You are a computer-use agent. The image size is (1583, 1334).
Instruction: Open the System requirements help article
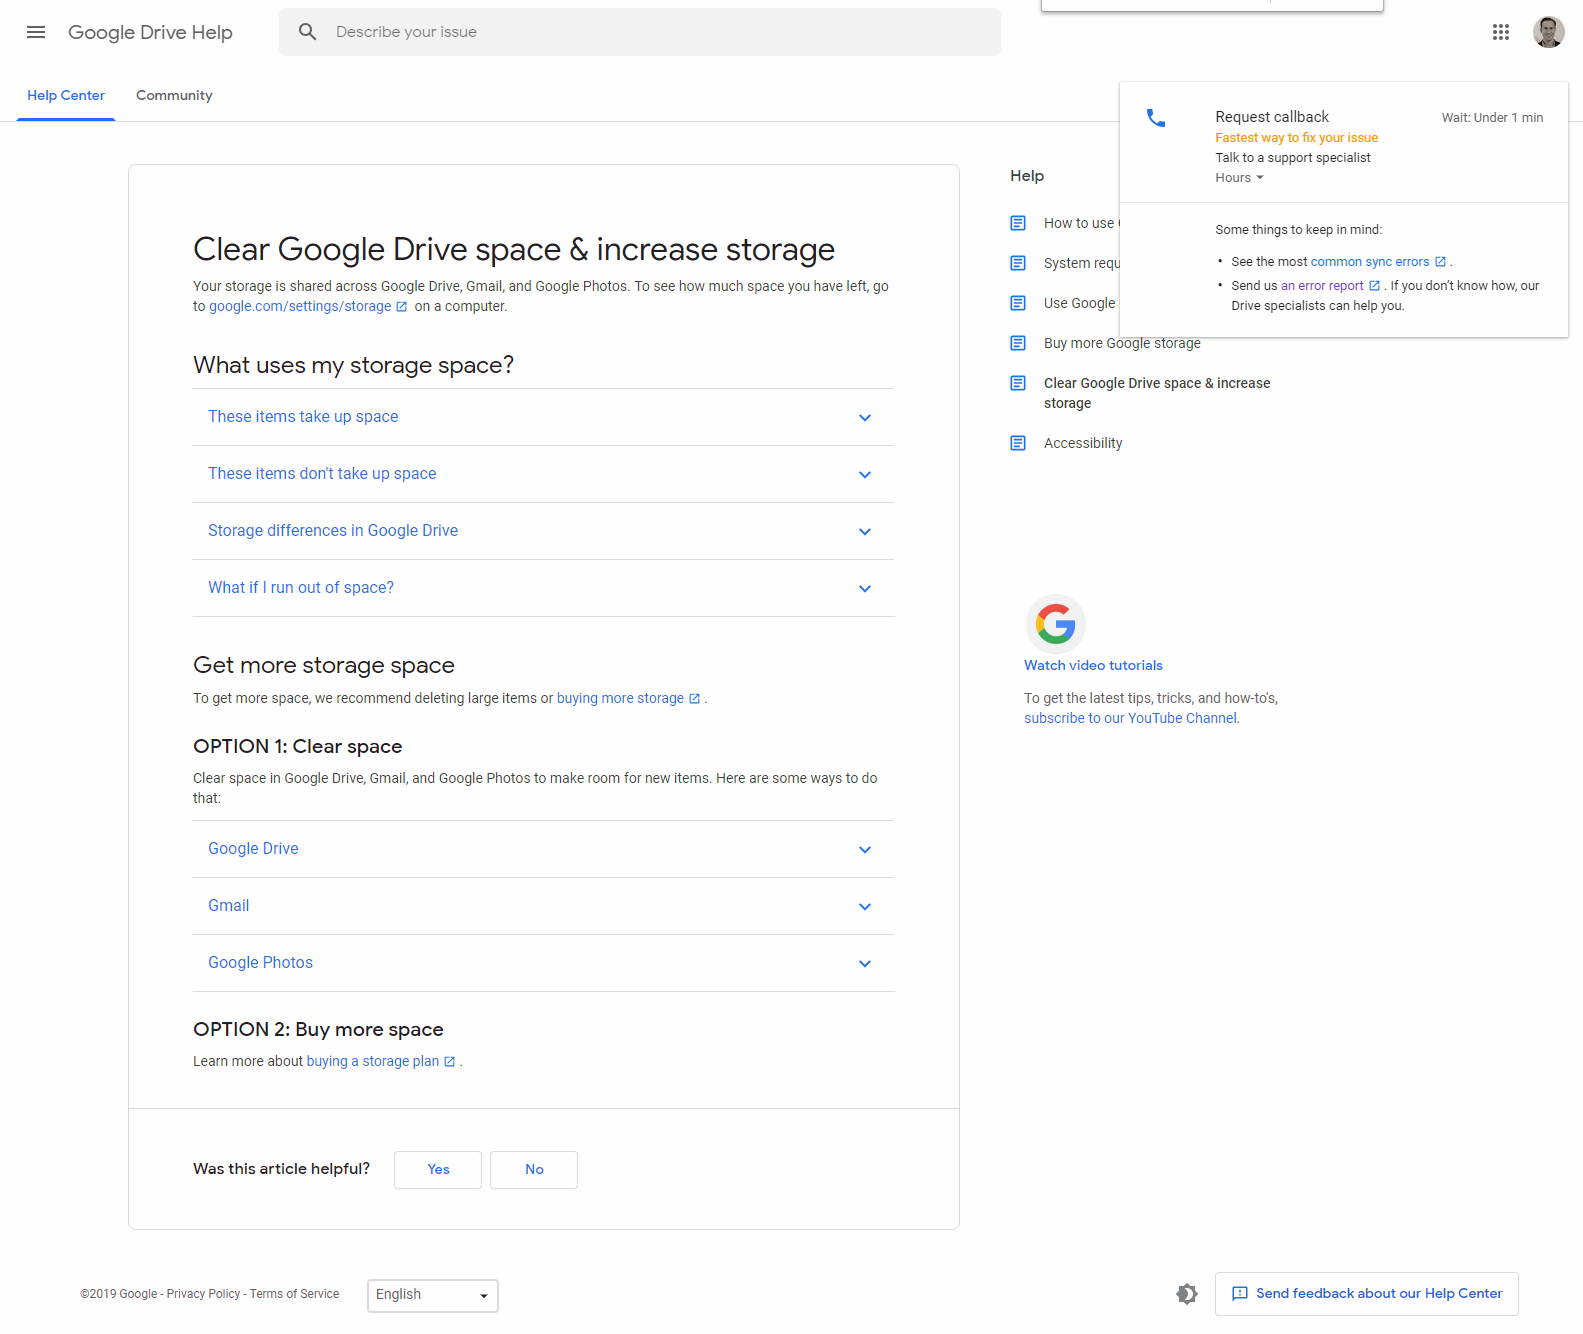coord(1082,263)
